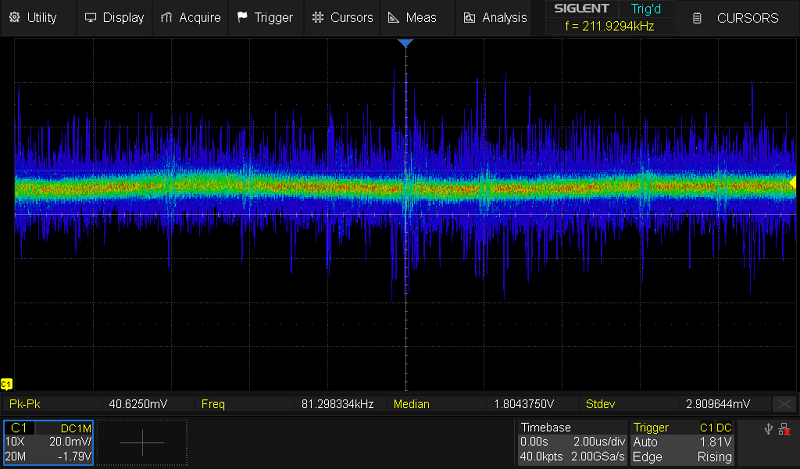Open the Cursors menu
Screen dimensions: 800x469
tap(342, 17)
